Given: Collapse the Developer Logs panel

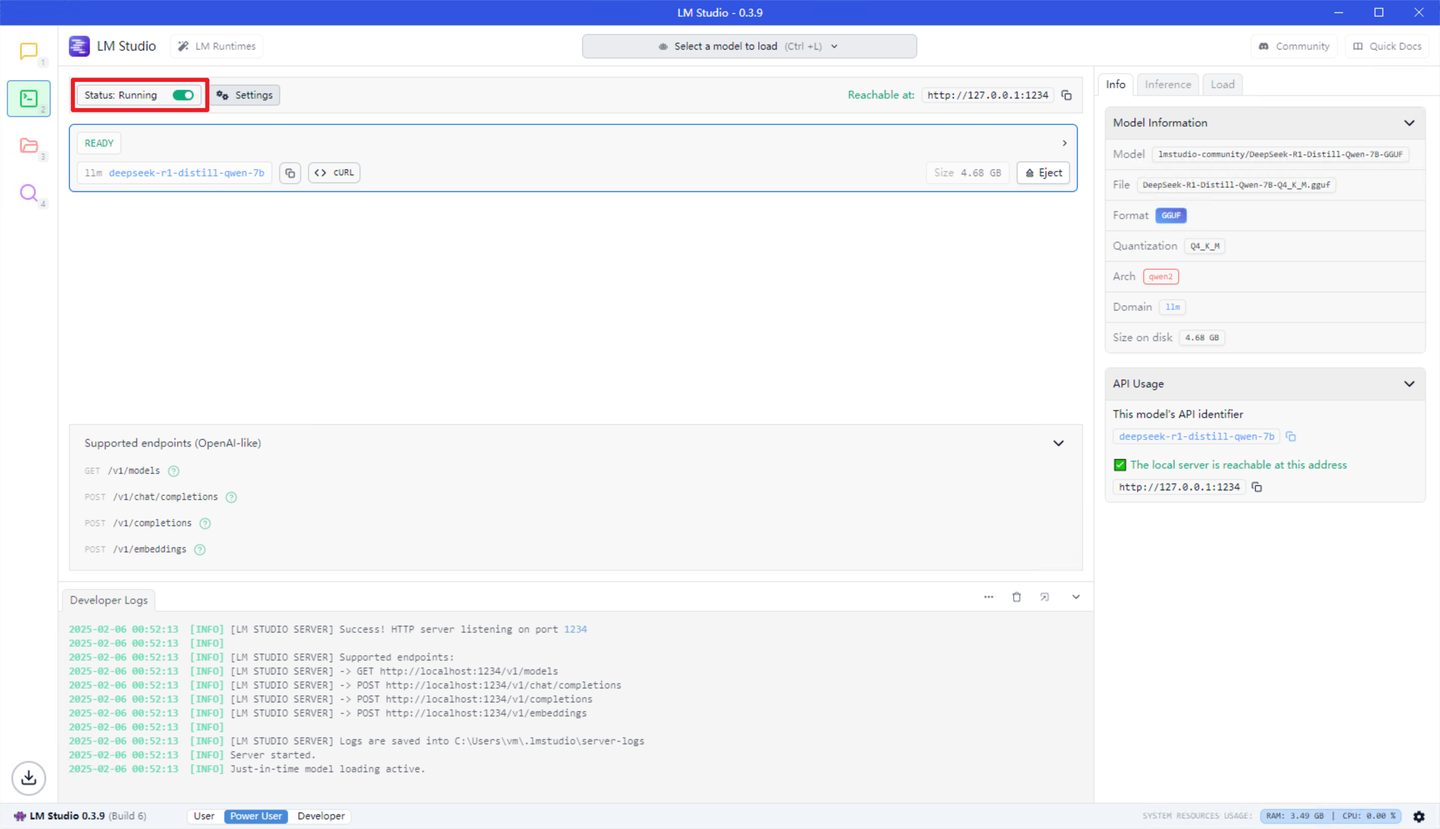Looking at the screenshot, I should [x=1076, y=597].
